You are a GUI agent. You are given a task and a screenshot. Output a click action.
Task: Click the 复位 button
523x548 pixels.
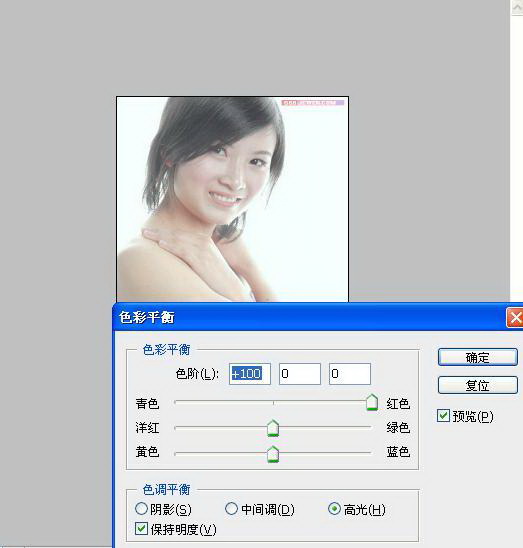pyautogui.click(x=478, y=385)
